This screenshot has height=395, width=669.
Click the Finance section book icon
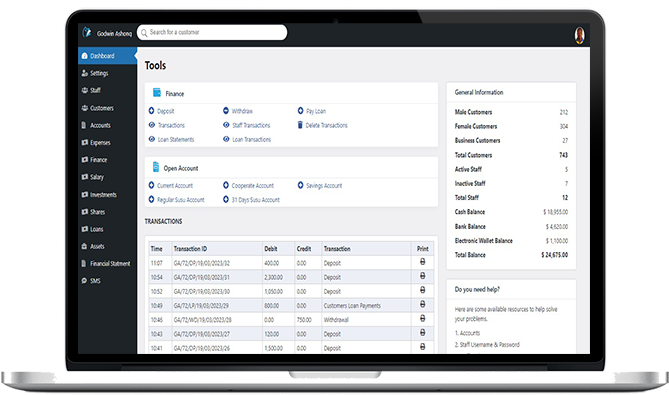[157, 92]
